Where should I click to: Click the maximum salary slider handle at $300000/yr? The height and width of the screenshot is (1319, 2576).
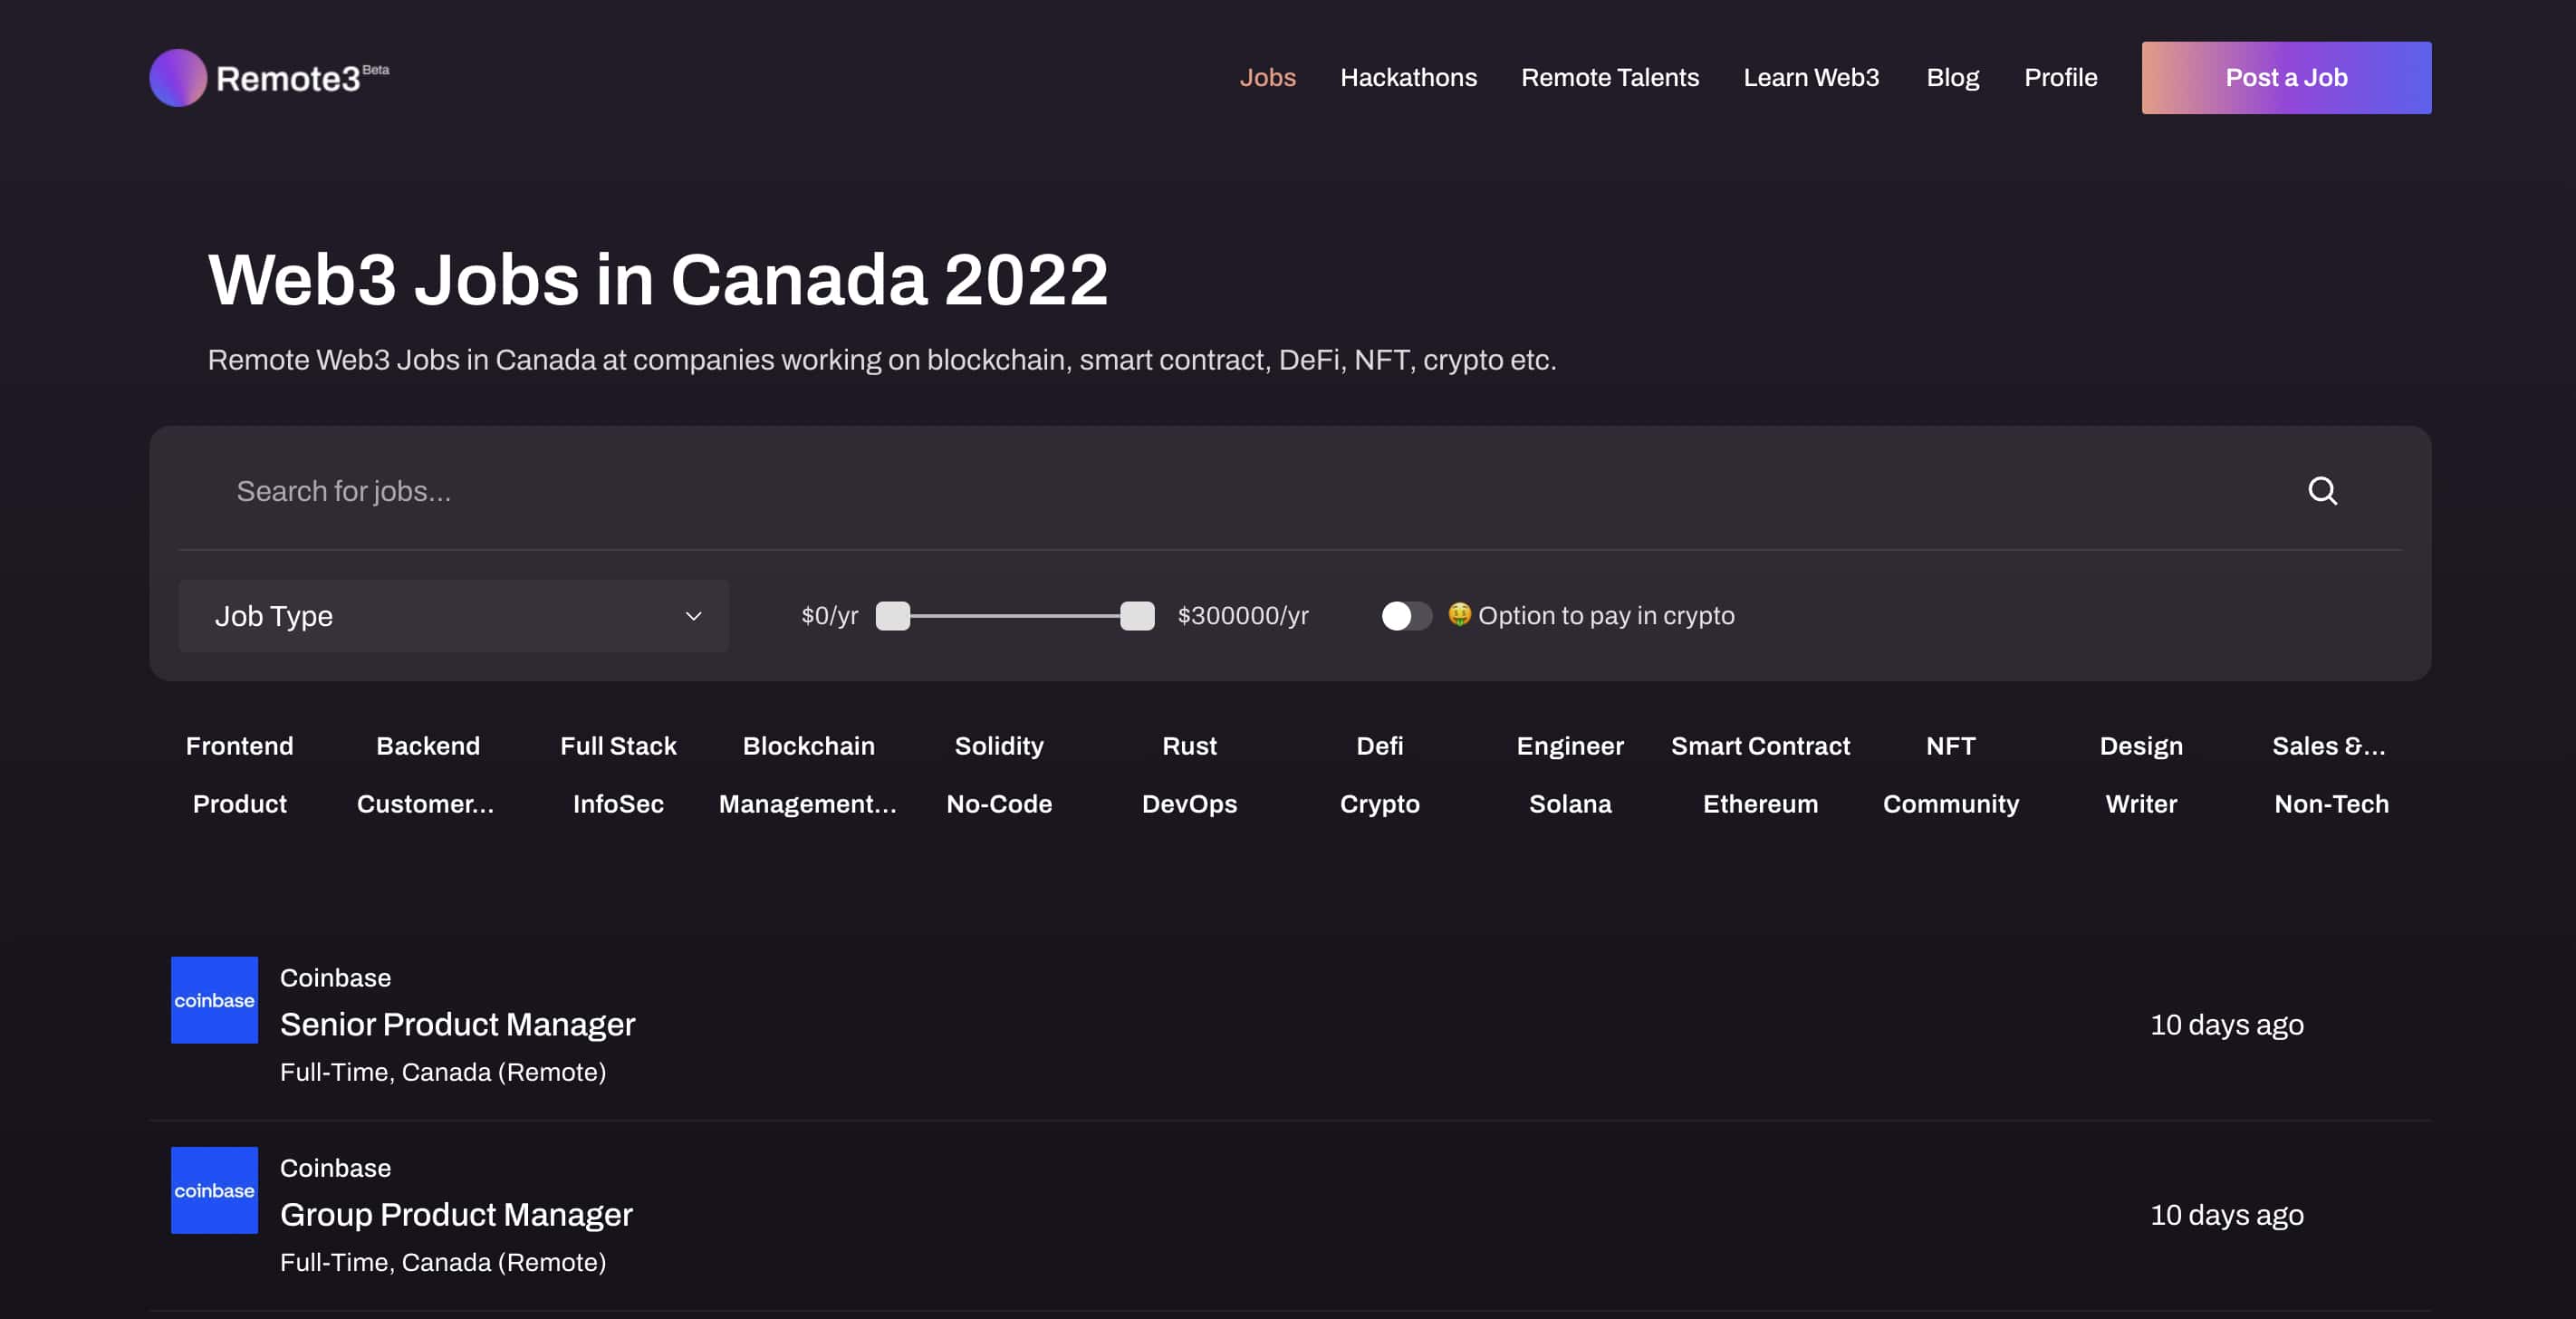[1137, 616]
